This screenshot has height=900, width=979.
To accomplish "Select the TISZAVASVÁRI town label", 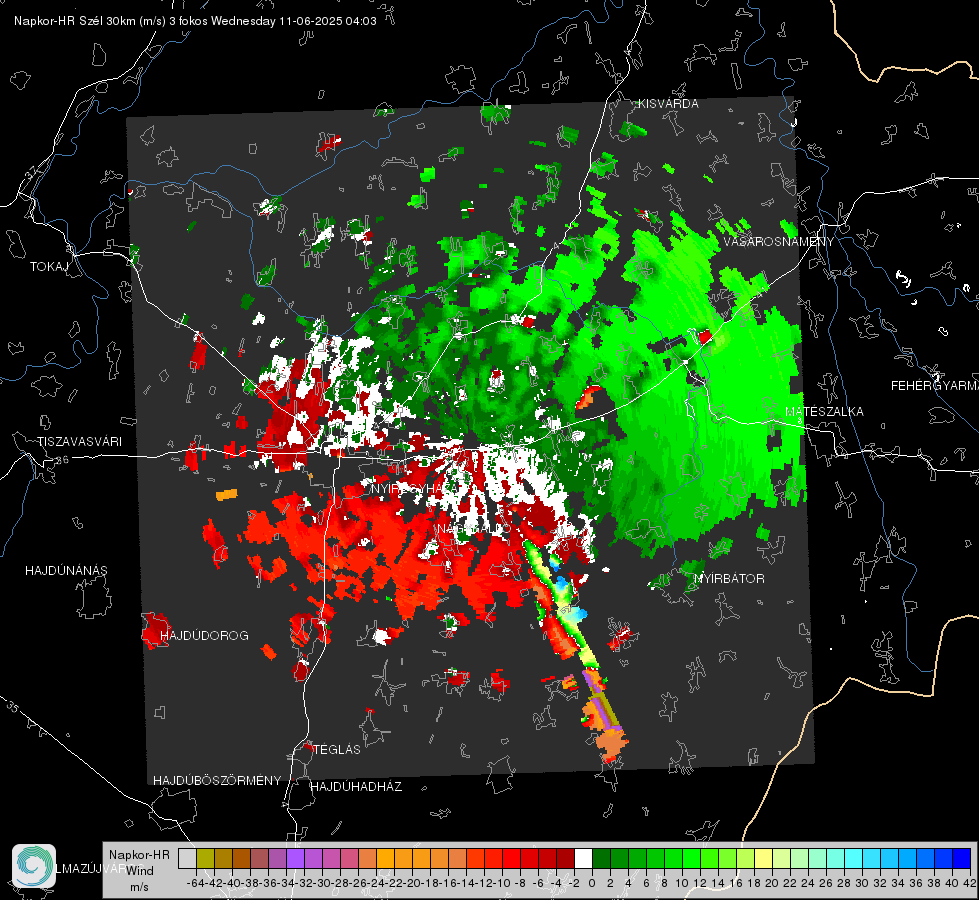I will pos(79,442).
